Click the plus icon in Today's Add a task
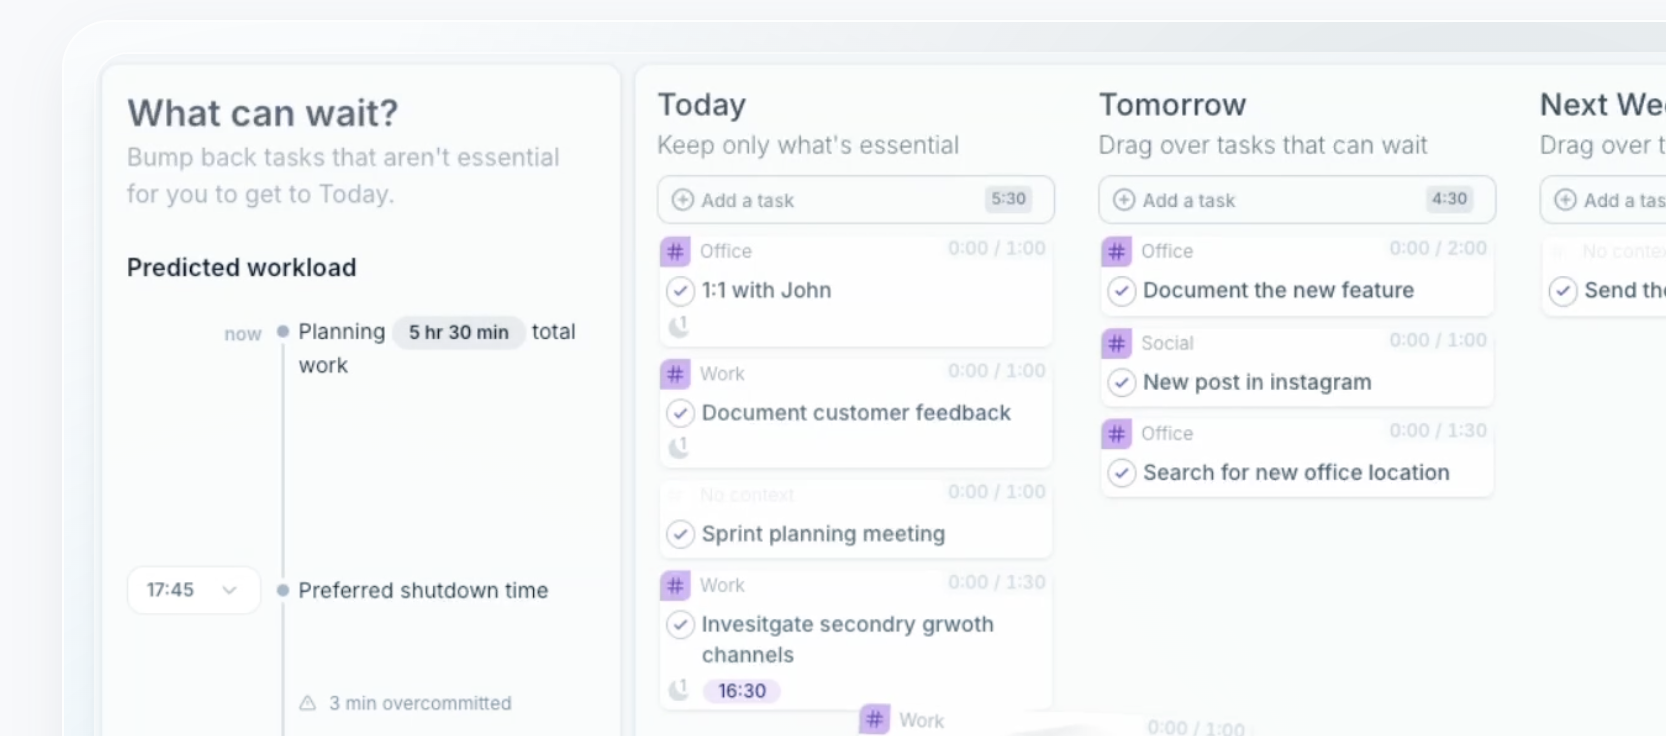 click(x=682, y=200)
